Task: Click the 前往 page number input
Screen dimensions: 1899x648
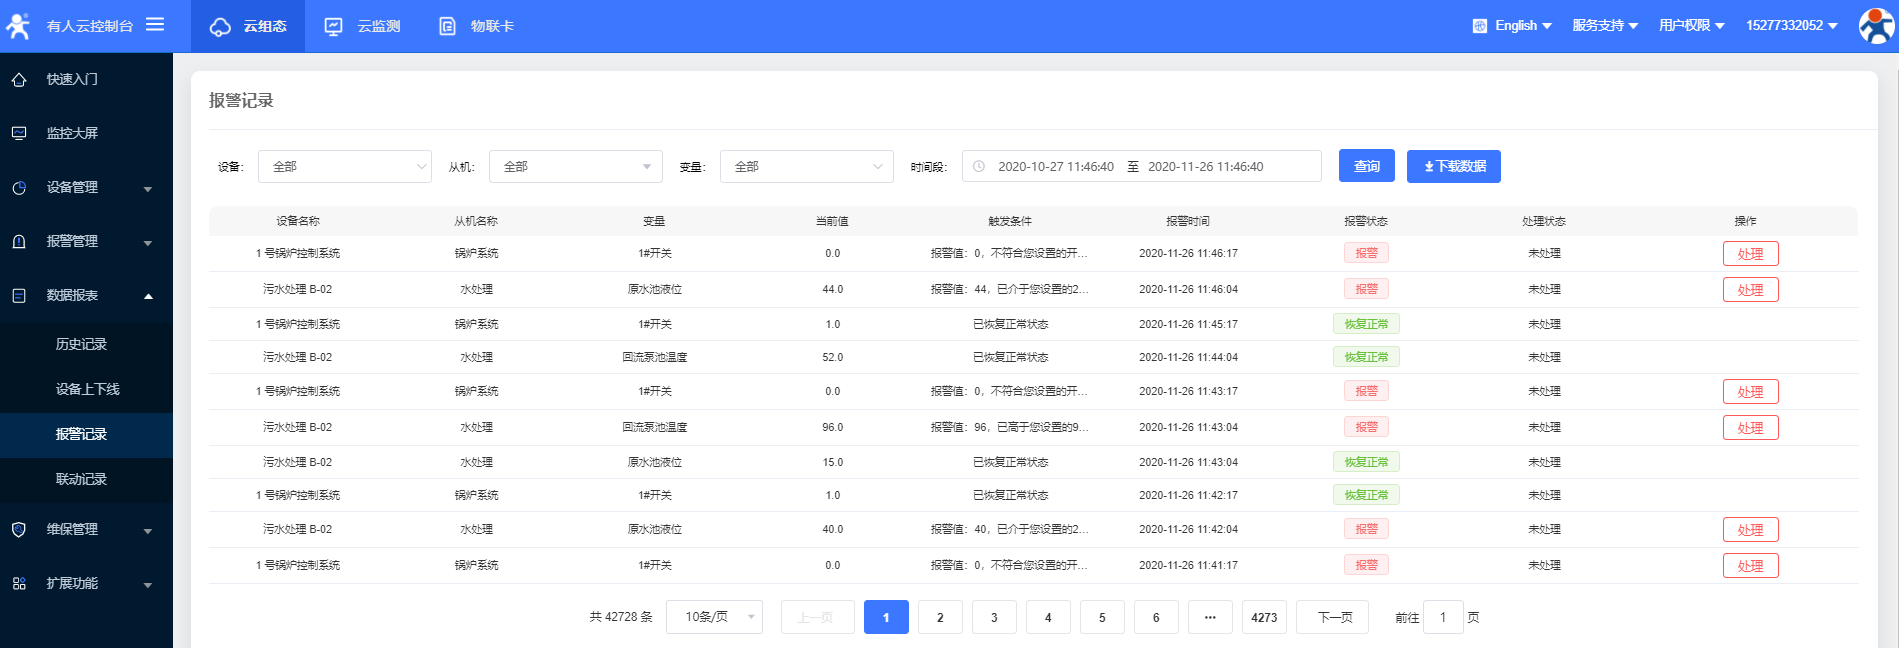Action: coord(1443,617)
